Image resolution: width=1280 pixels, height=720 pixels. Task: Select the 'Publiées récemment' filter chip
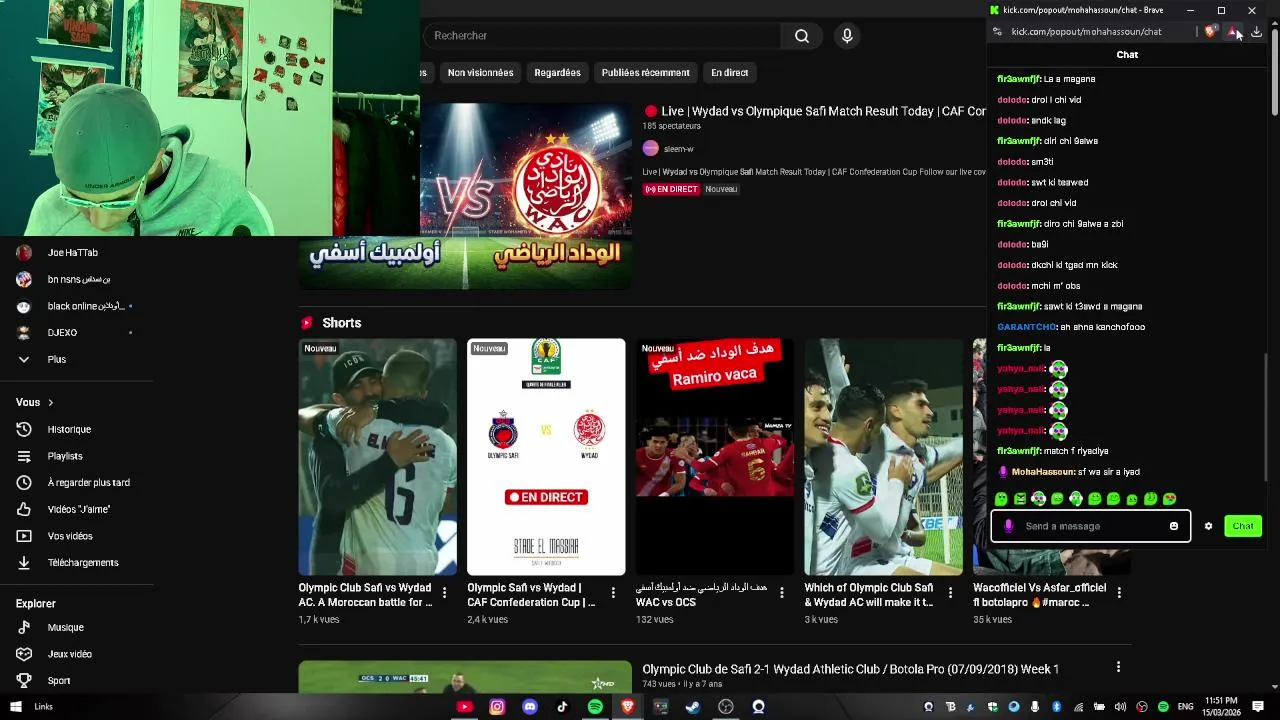pyautogui.click(x=645, y=73)
